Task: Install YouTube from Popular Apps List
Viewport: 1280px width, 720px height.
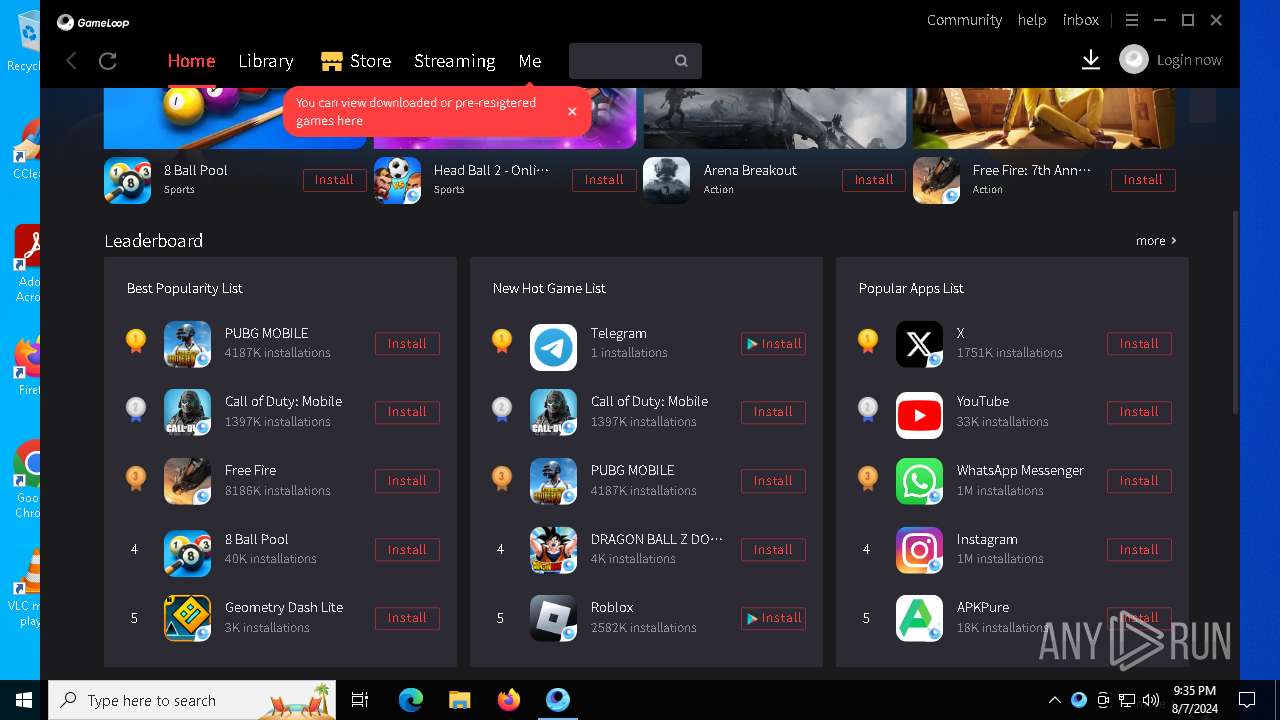Action: click(x=1139, y=412)
